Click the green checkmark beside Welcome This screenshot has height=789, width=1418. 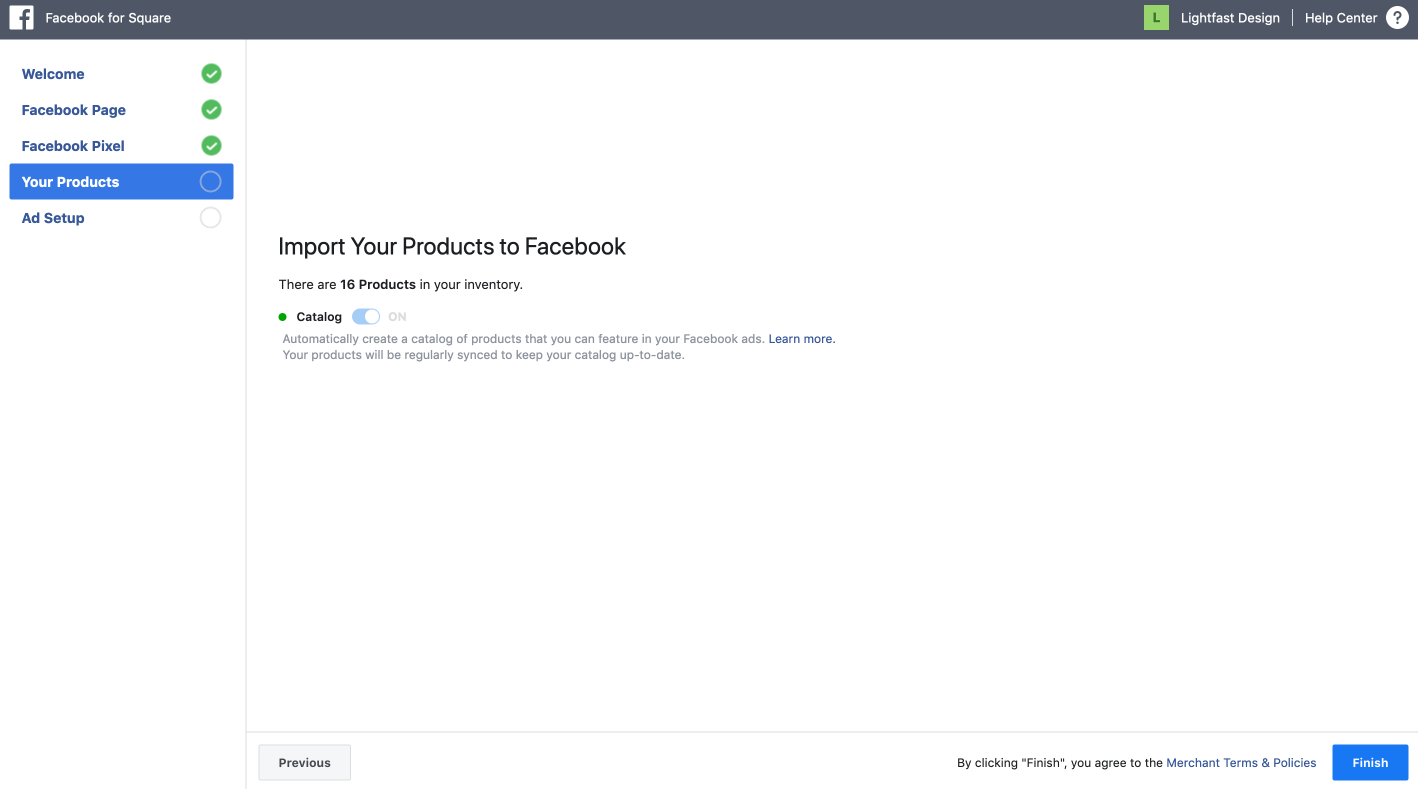click(x=211, y=73)
